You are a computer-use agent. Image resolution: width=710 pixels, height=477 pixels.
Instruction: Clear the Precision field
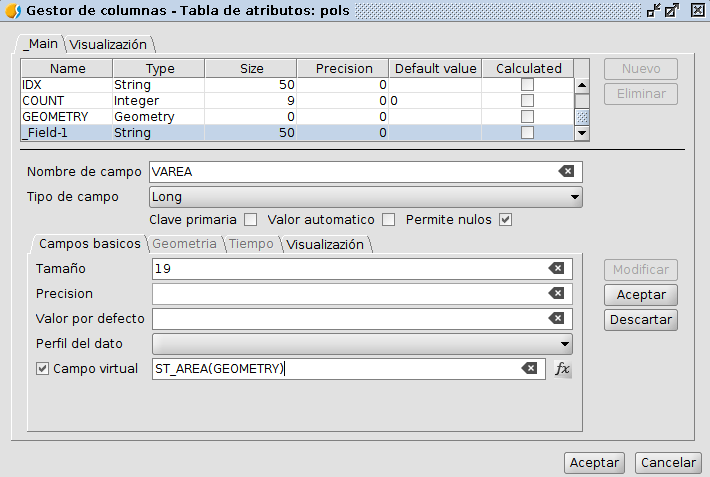556,294
